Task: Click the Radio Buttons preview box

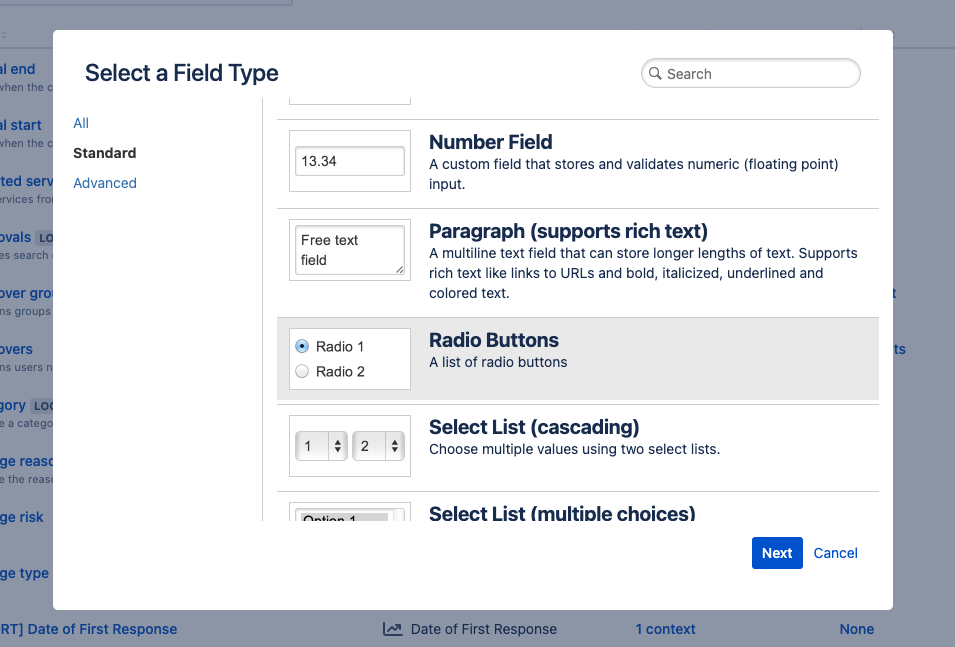Action: 349,358
